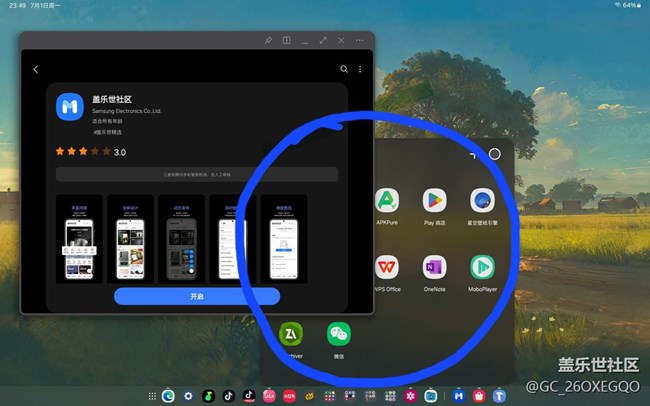Viewport: 650px width, 406px height.
Task: Click the search icon in the store page
Action: (344, 69)
